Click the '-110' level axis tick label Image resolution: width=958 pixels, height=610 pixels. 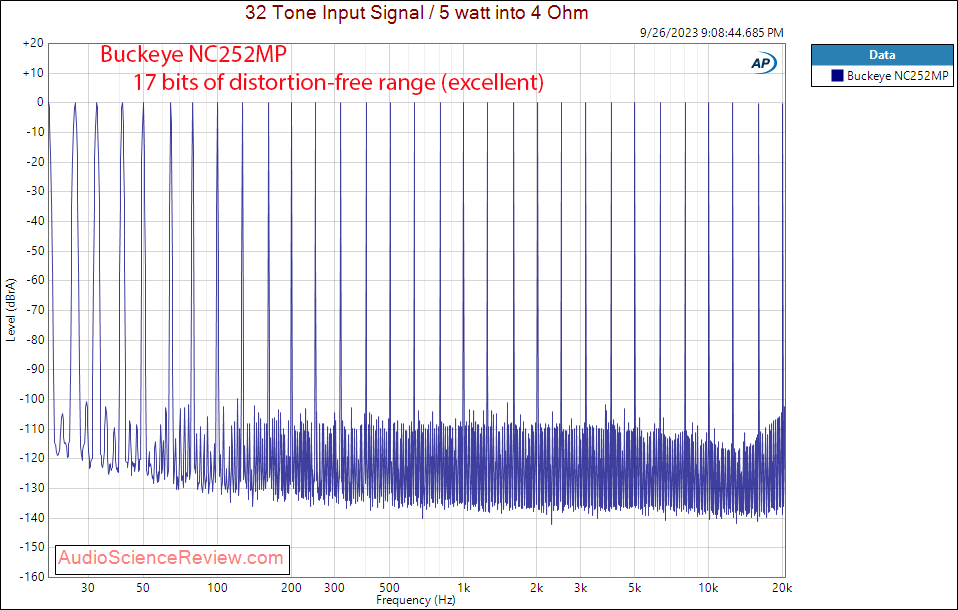32,428
